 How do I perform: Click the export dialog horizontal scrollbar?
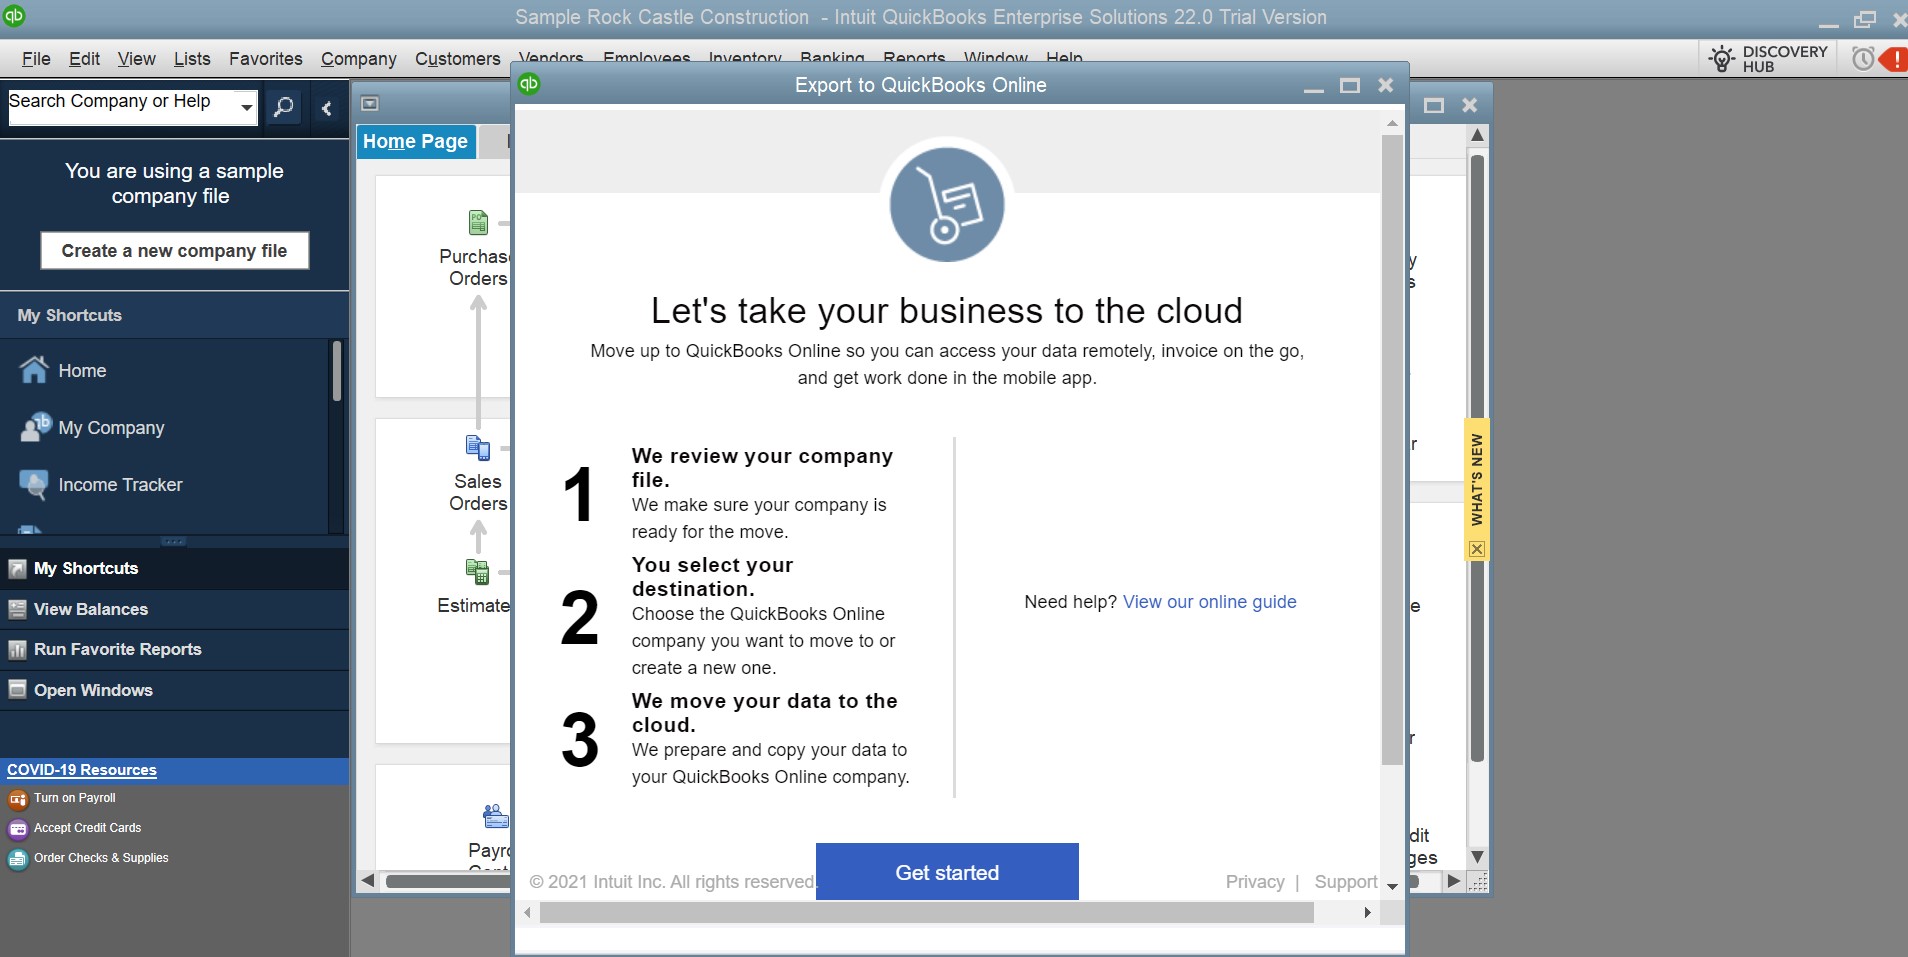[926, 912]
